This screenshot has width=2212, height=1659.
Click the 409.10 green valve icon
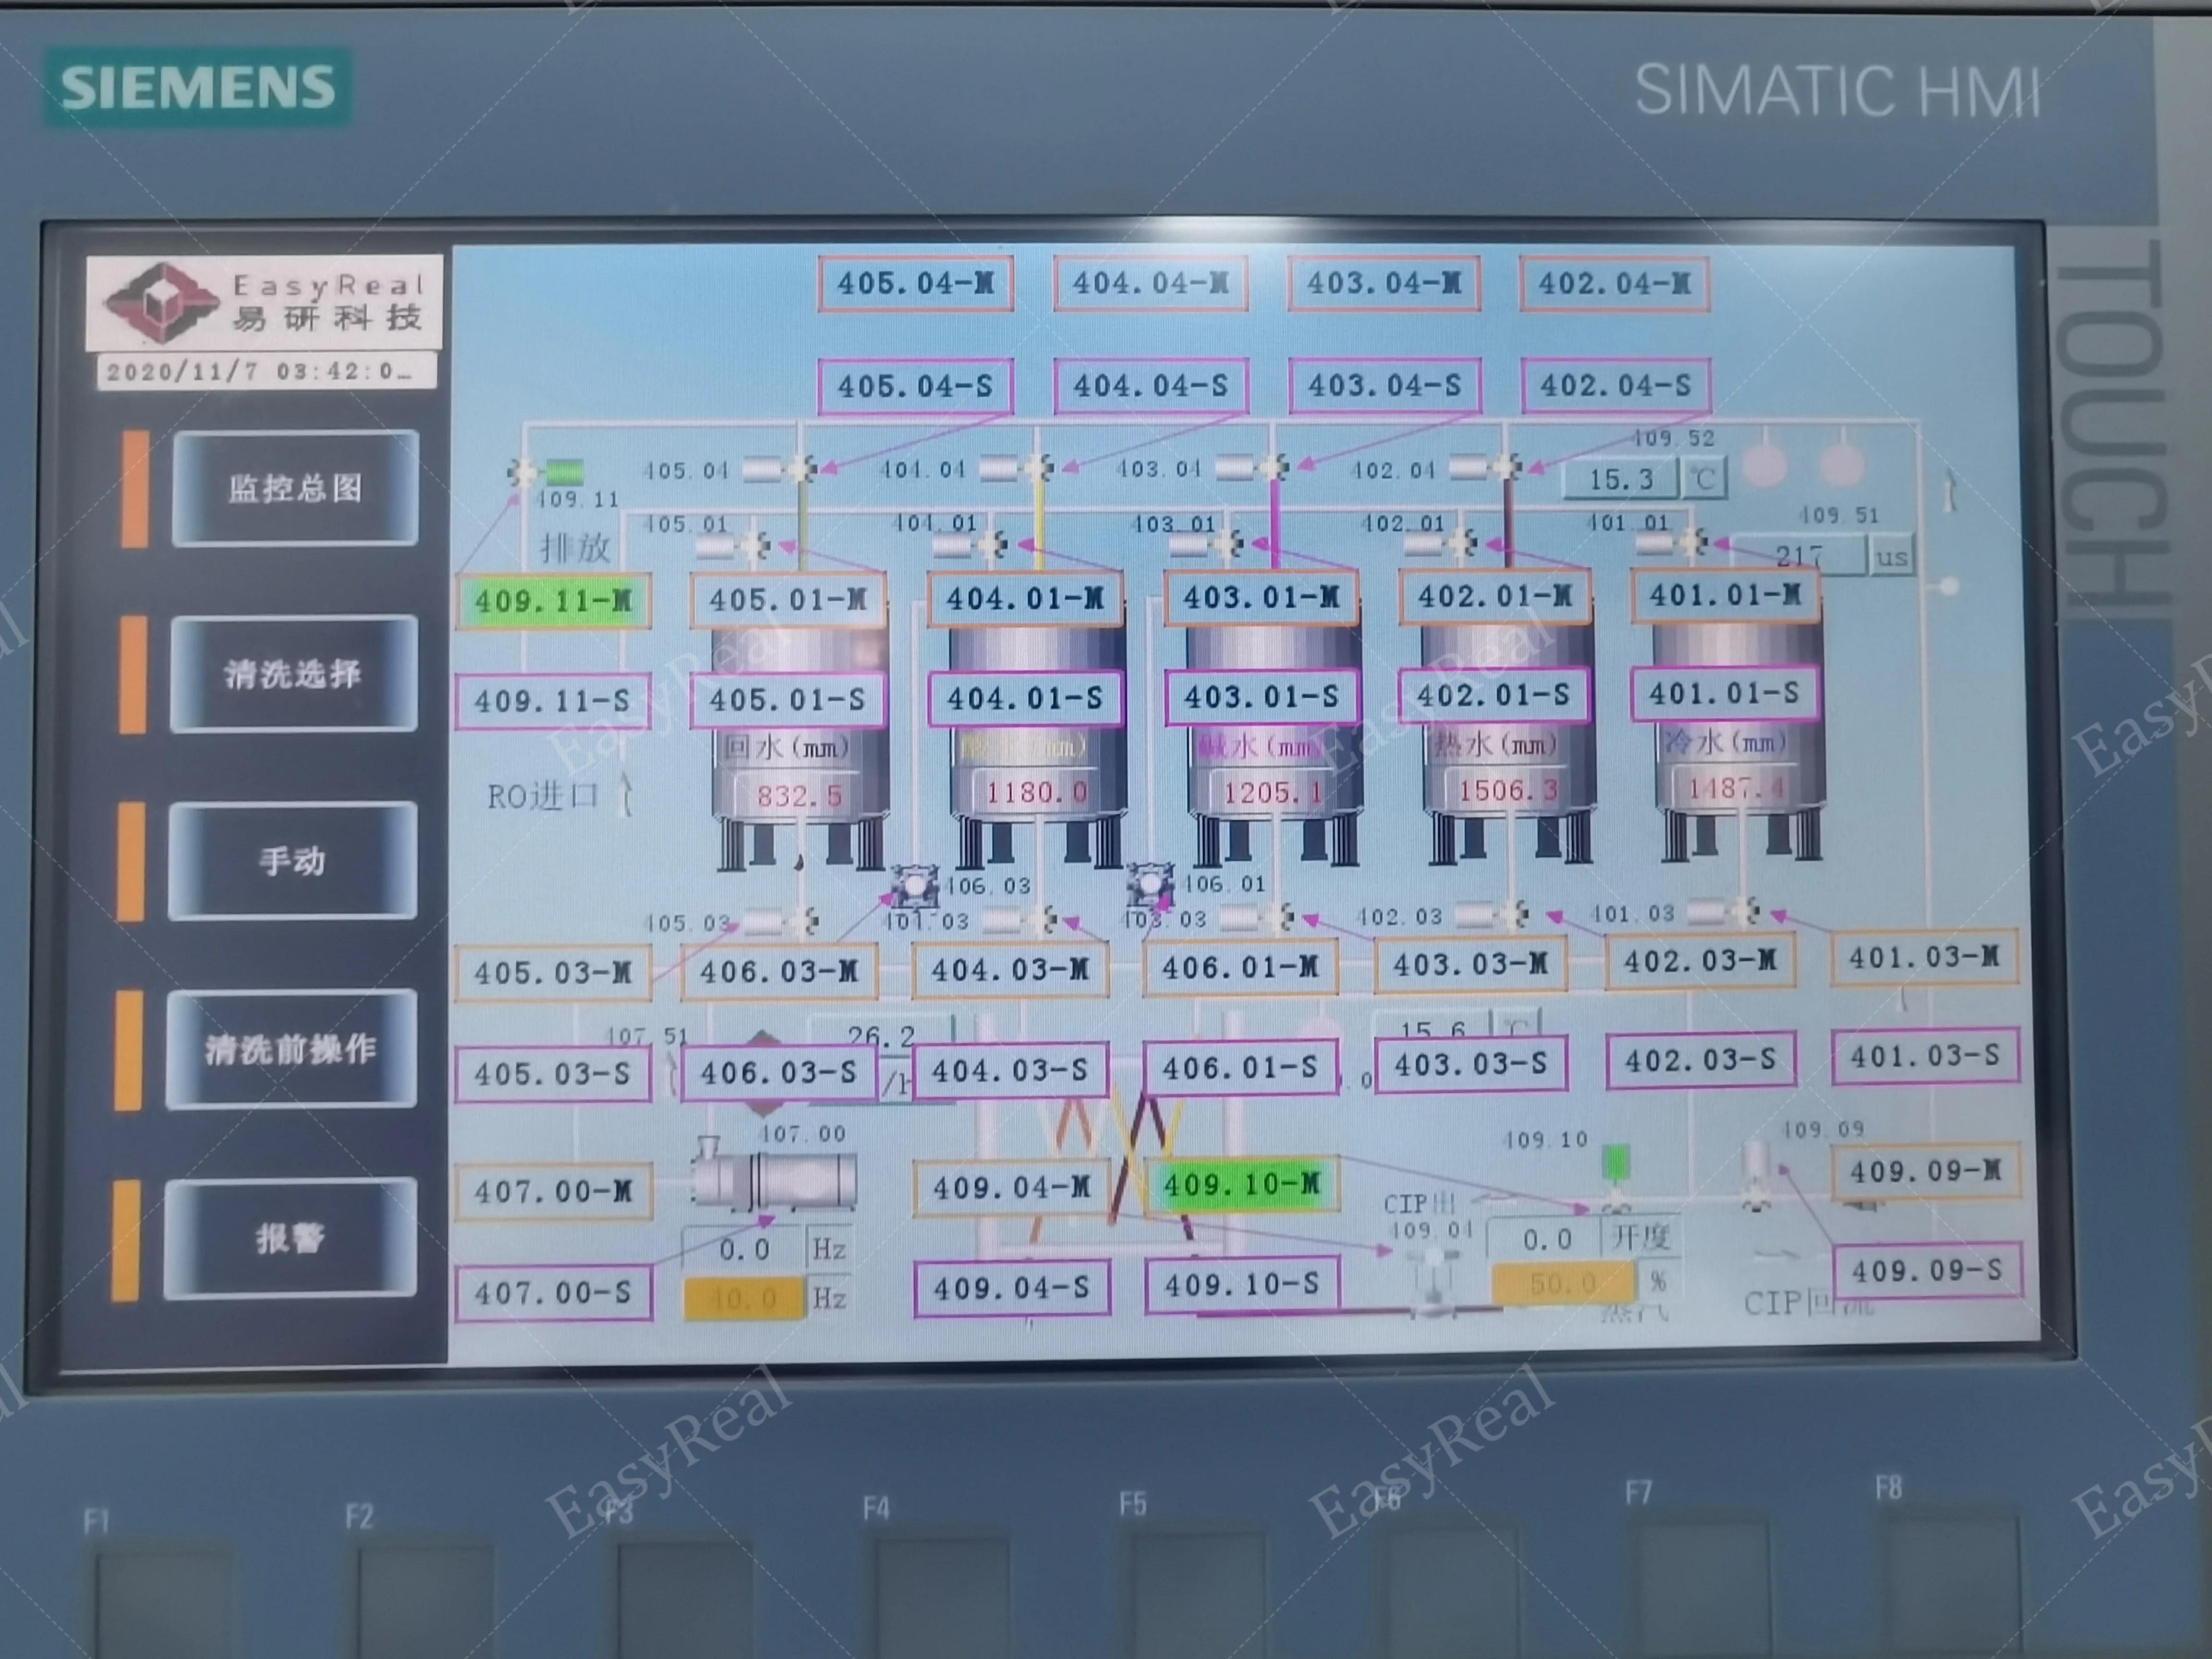[x=1615, y=1163]
